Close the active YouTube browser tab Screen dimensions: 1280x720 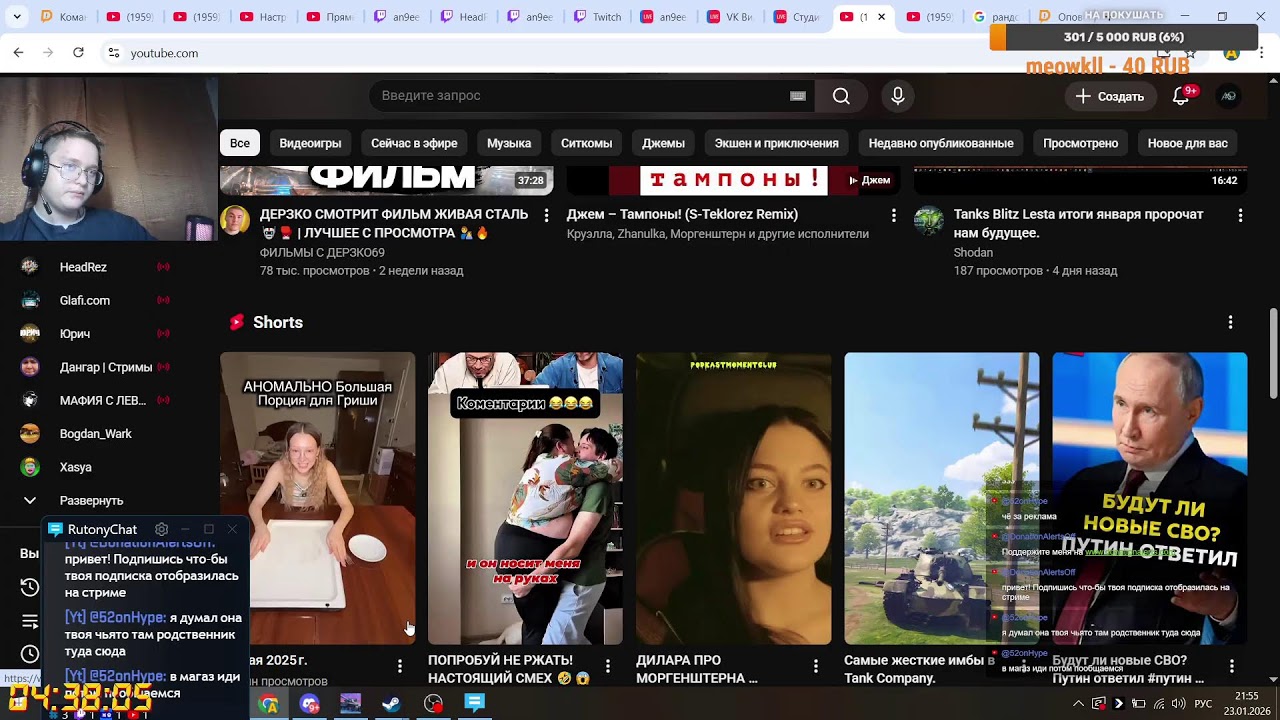click(881, 17)
